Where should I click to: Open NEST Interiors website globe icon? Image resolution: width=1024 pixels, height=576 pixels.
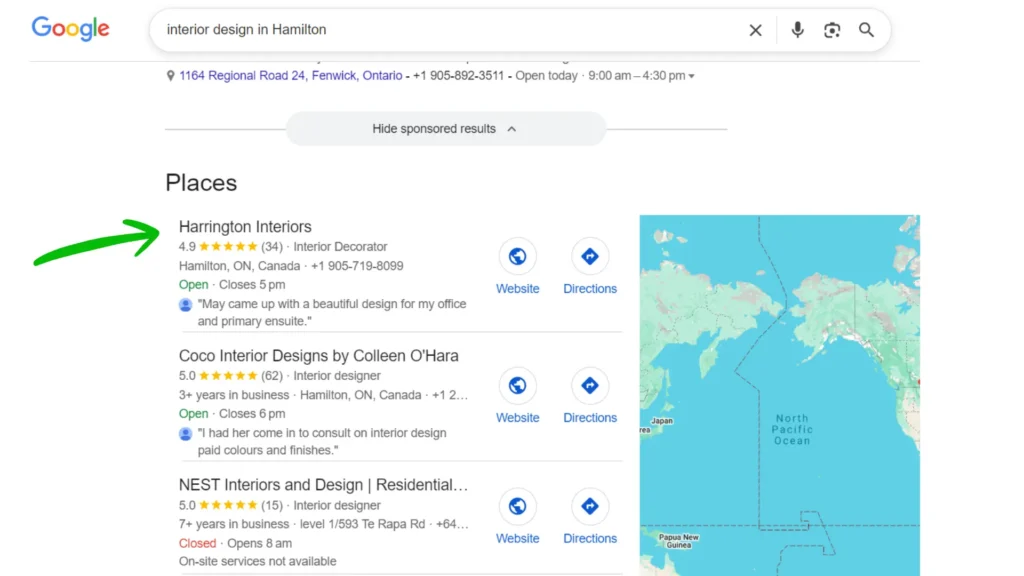[517, 506]
